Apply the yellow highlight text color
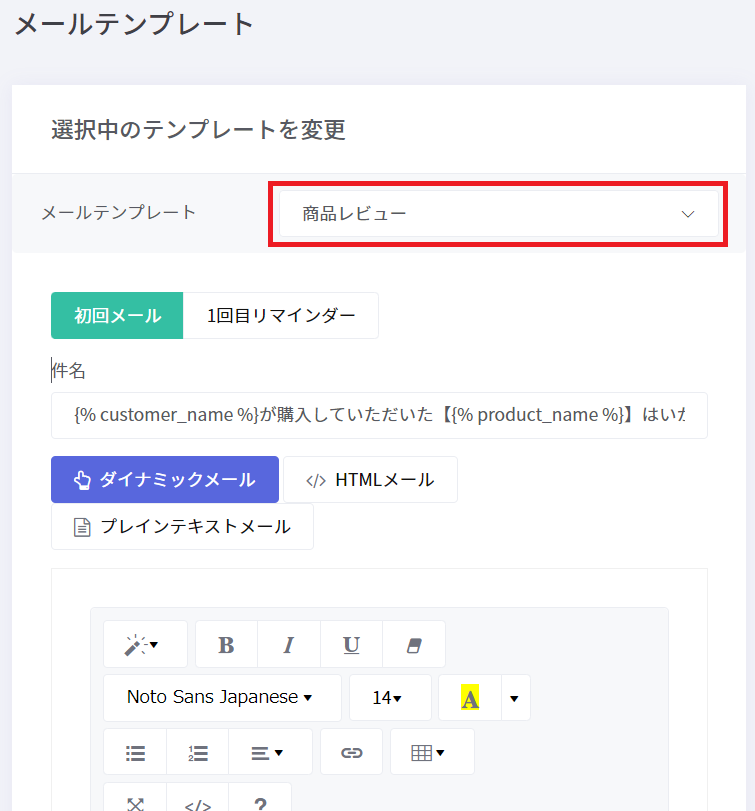This screenshot has width=755, height=811. pyautogui.click(x=469, y=698)
